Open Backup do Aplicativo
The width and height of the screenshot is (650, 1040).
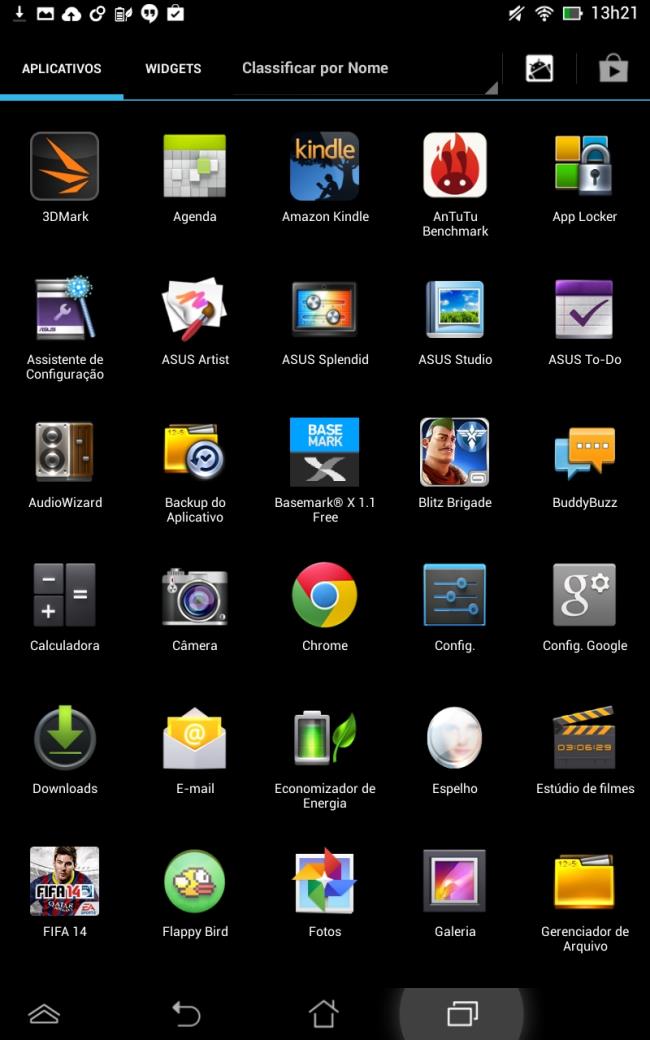click(x=194, y=452)
